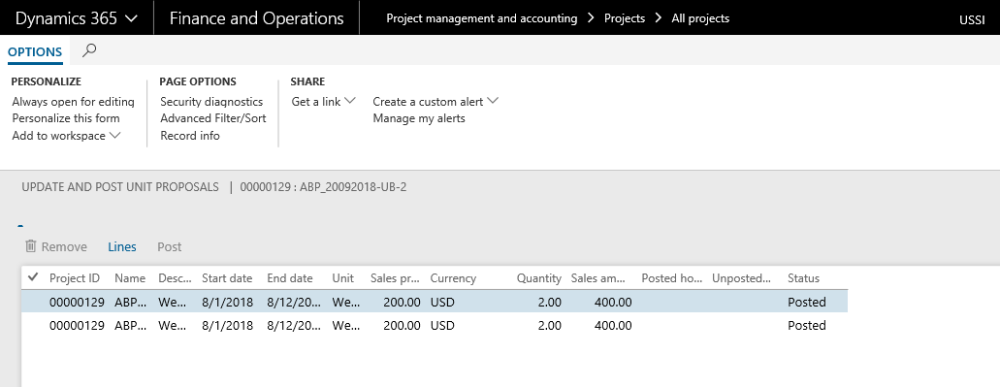This screenshot has width=1000, height=387.
Task: Click Quantity 2.00 in second row
Action: coord(549,325)
